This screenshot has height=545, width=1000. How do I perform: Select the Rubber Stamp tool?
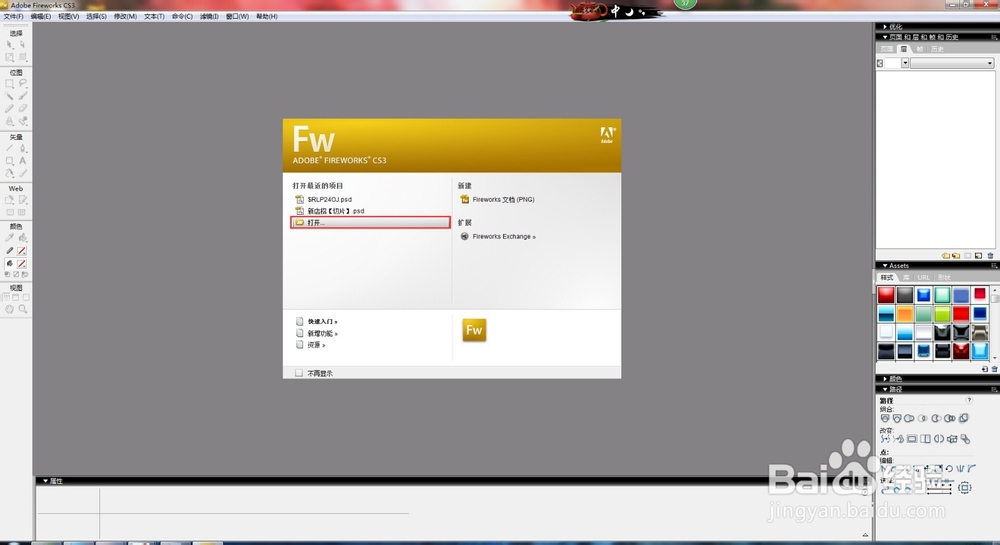[x=22, y=121]
